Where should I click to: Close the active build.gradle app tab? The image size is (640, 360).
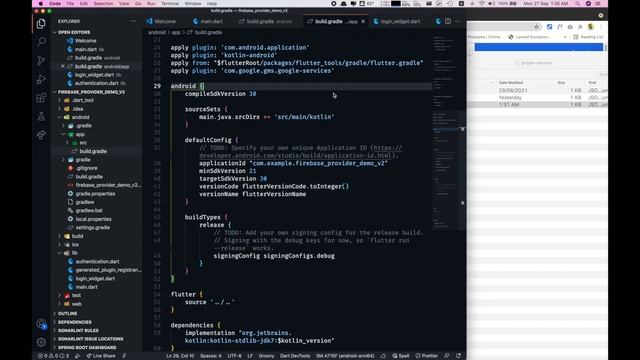point(363,21)
